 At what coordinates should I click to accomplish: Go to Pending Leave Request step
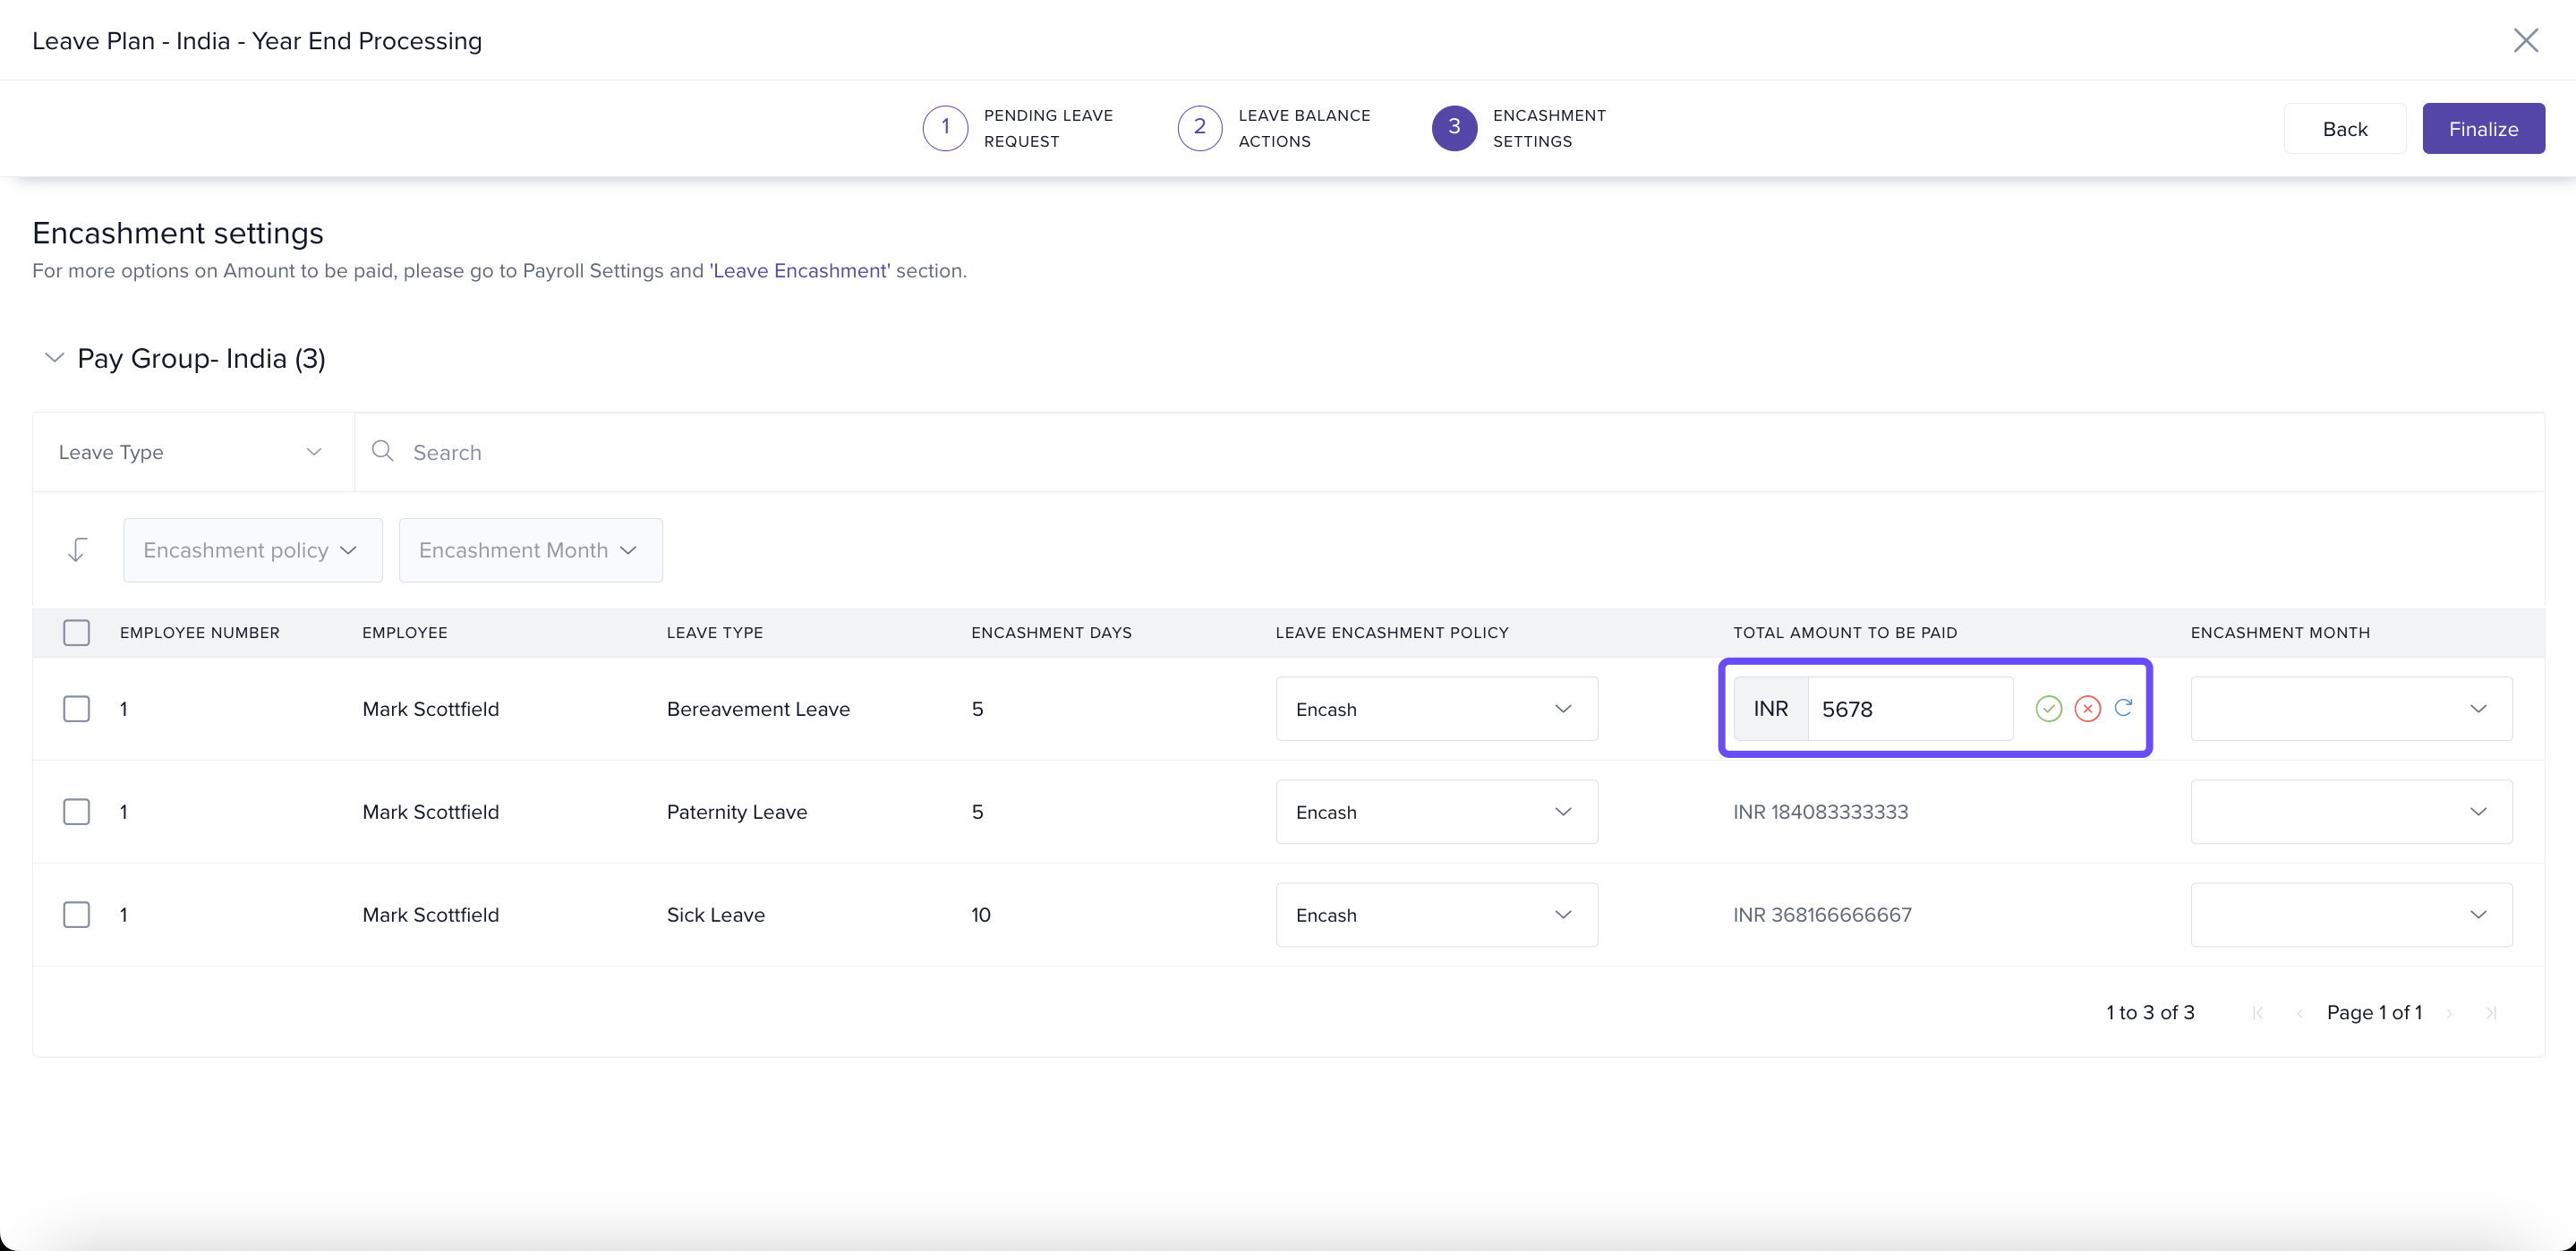944,128
